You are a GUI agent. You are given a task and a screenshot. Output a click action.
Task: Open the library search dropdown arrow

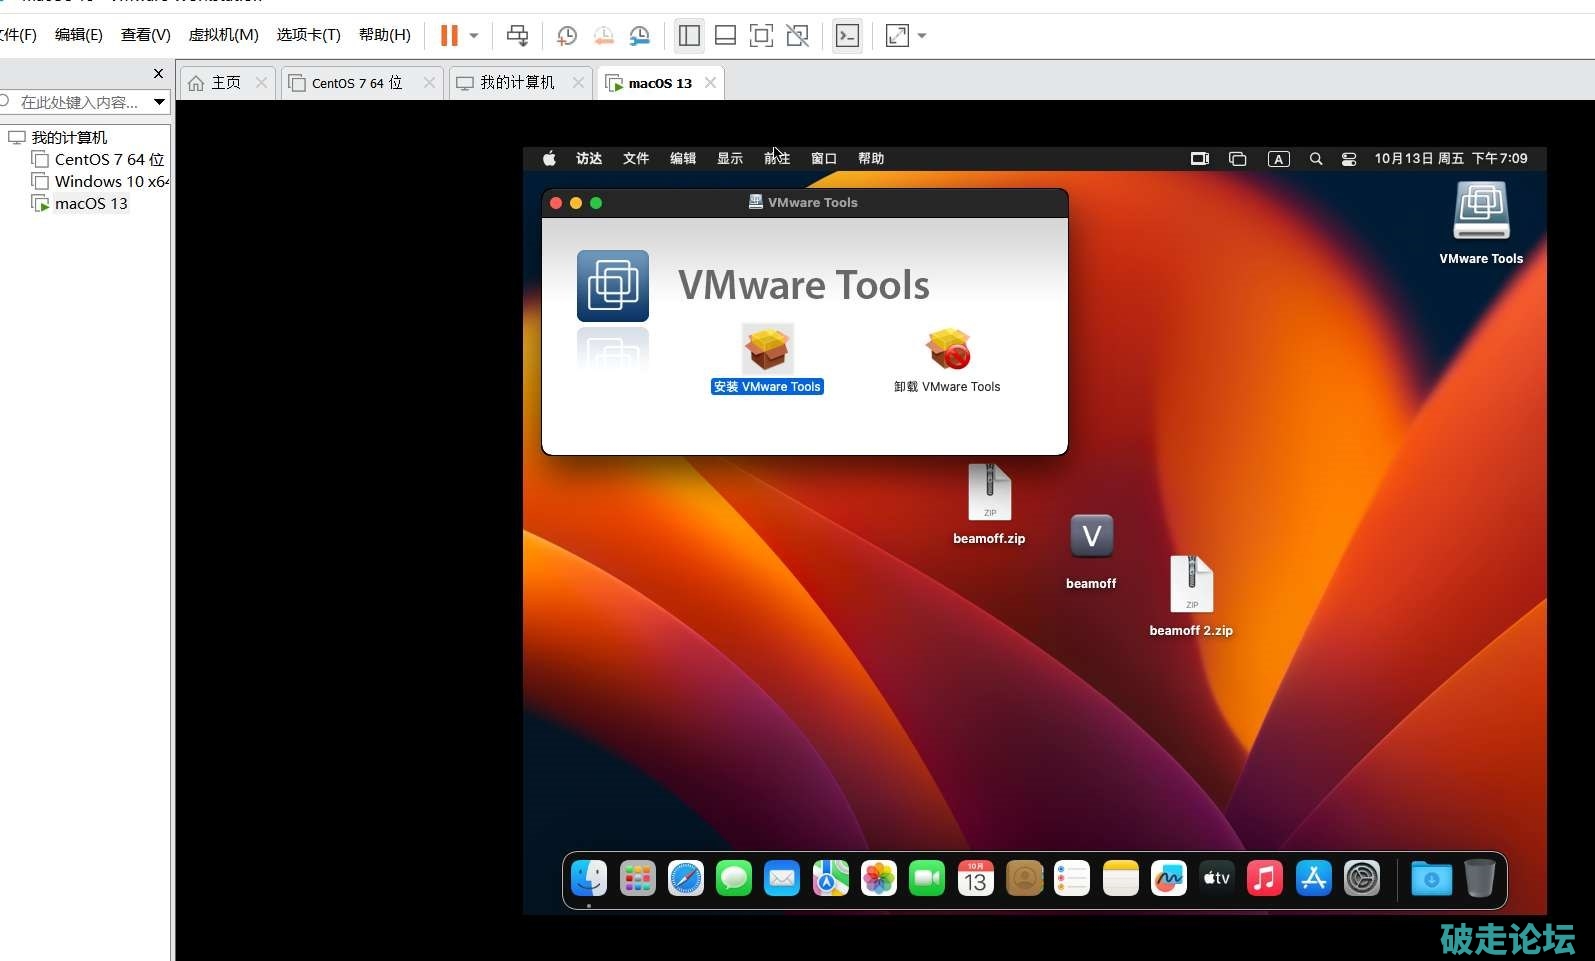click(x=159, y=102)
